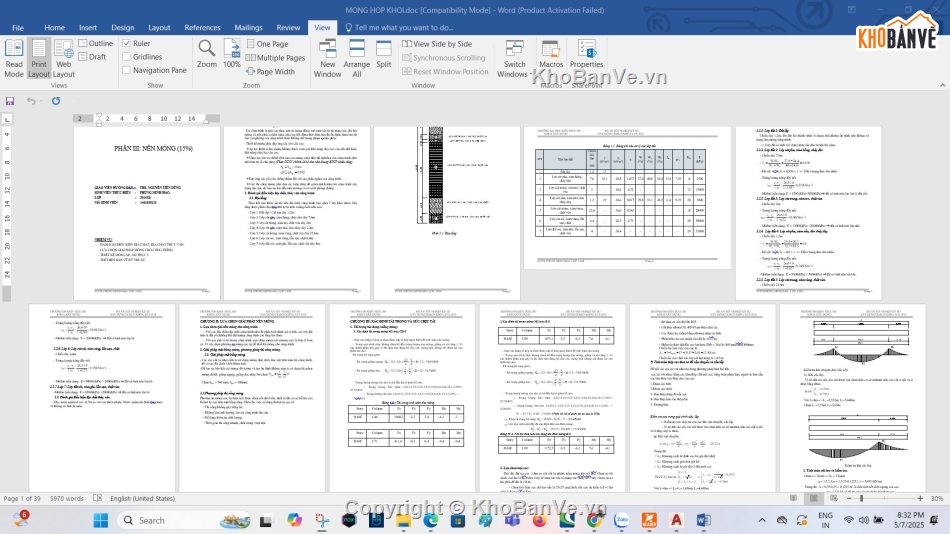This screenshot has width=950, height=534.
Task: Go to the References tab
Action: [202, 27]
